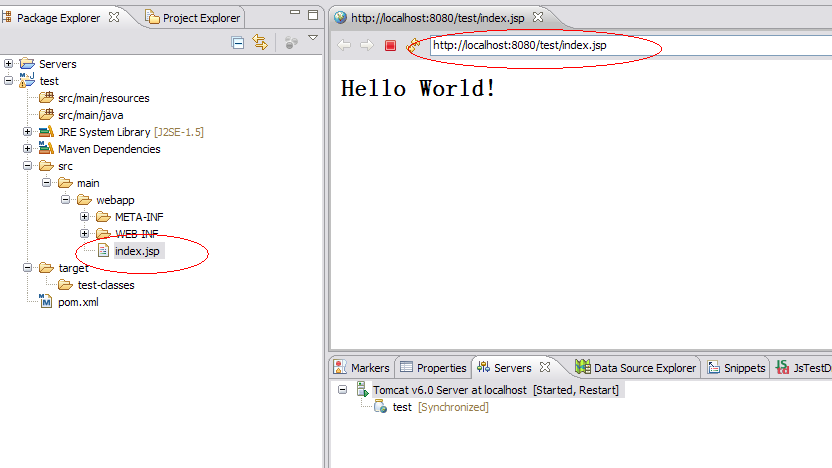Image resolution: width=832 pixels, height=468 pixels.
Task: Expand the META-INF folder
Action: (84, 216)
